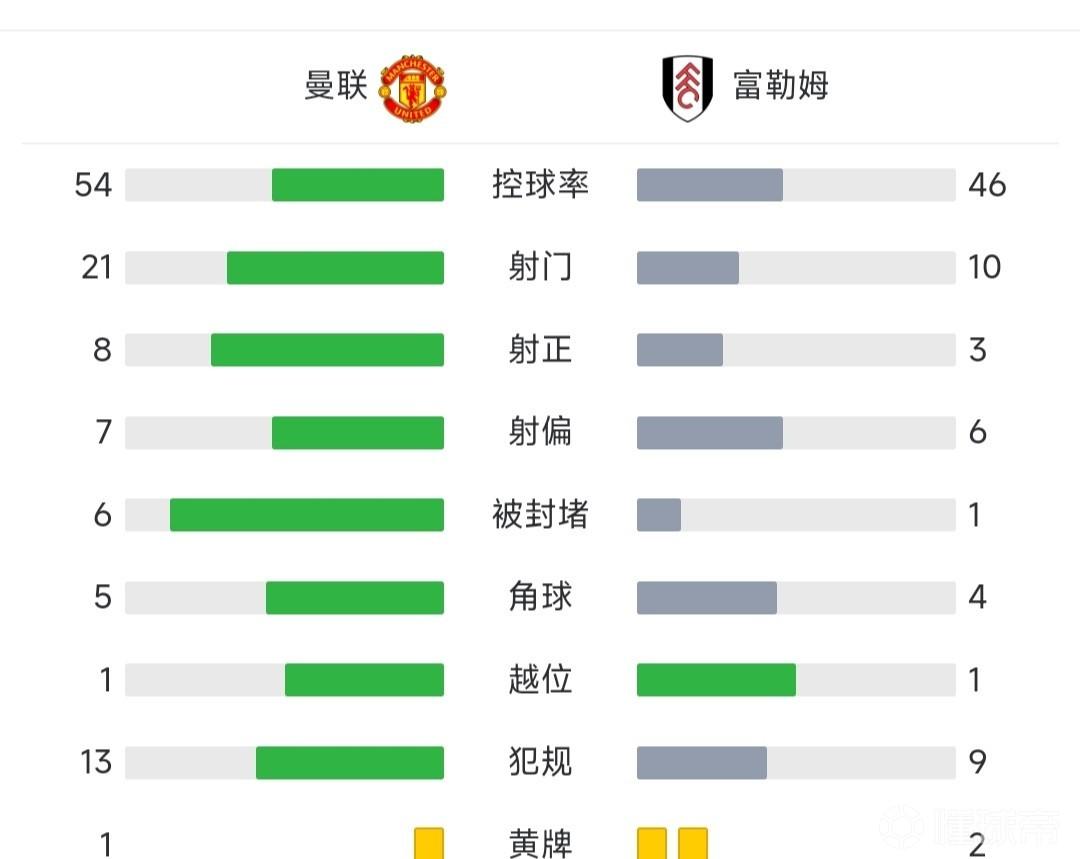Click Fulham's right yellow card icon

click(x=692, y=843)
